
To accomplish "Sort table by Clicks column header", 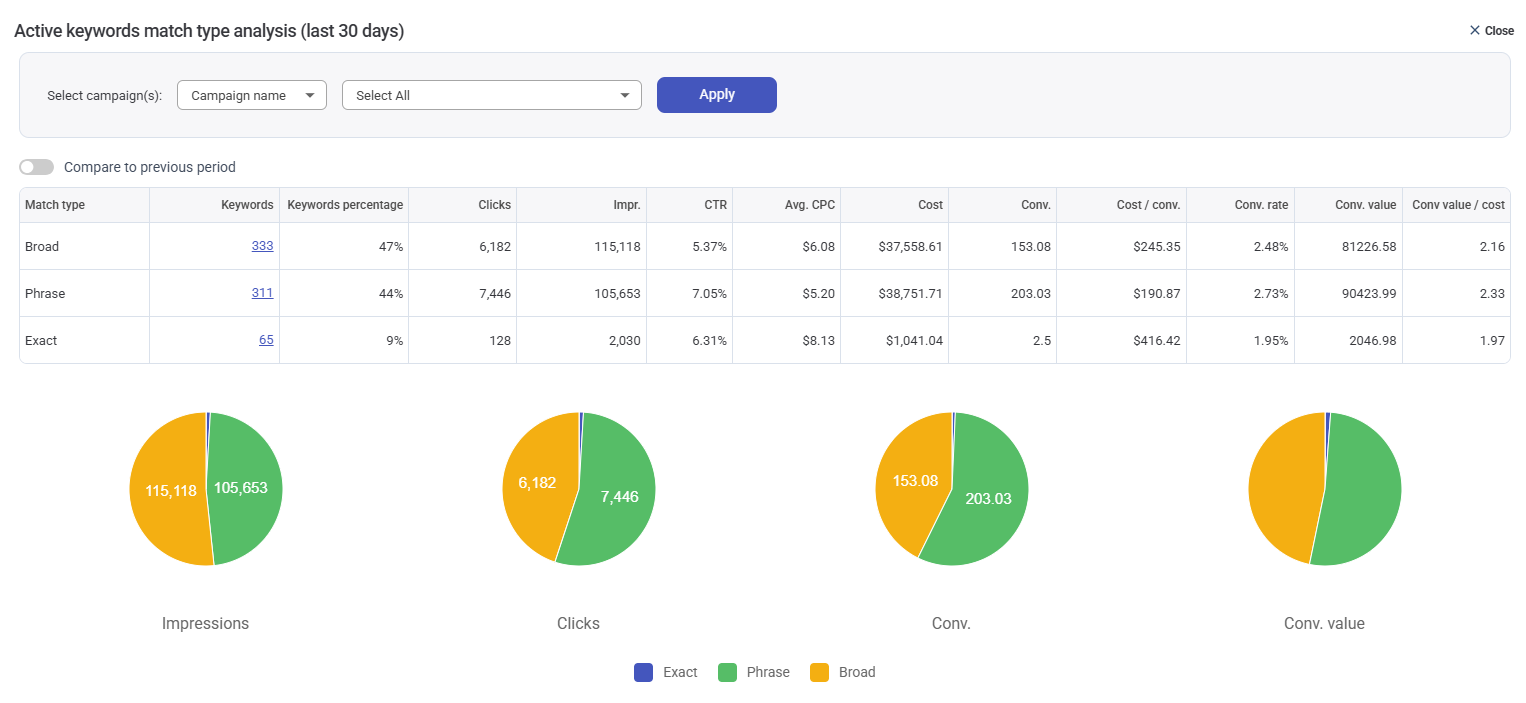I will 494,205.
